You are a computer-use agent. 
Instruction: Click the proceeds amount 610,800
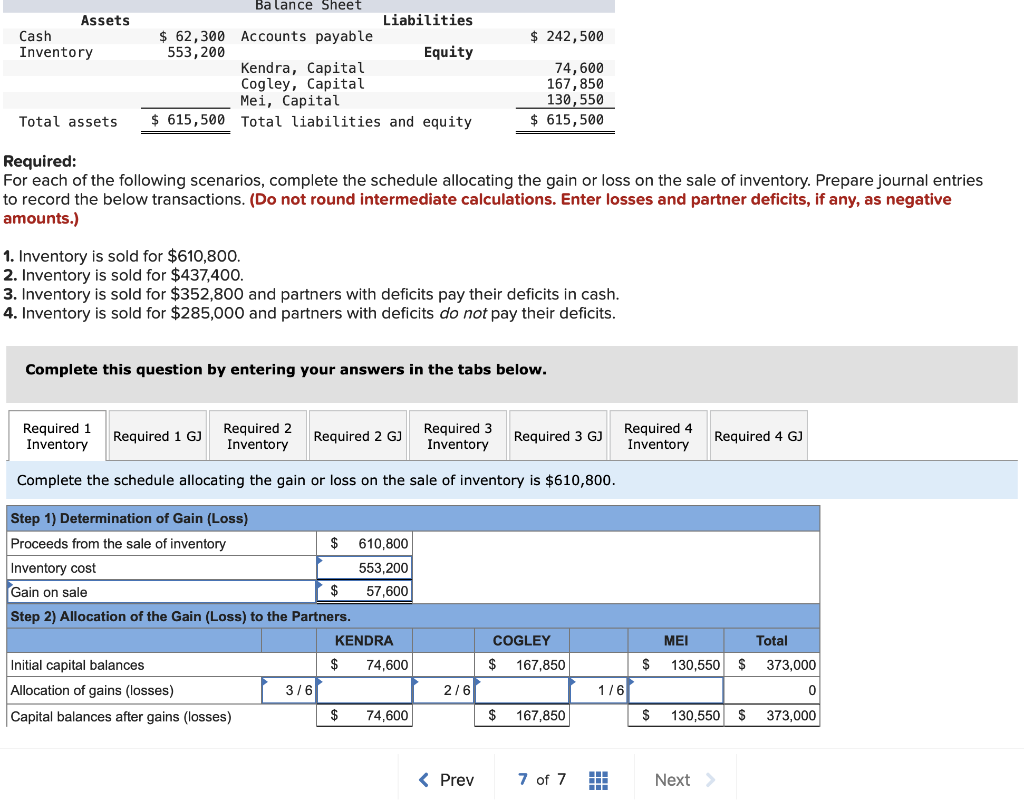click(364, 543)
